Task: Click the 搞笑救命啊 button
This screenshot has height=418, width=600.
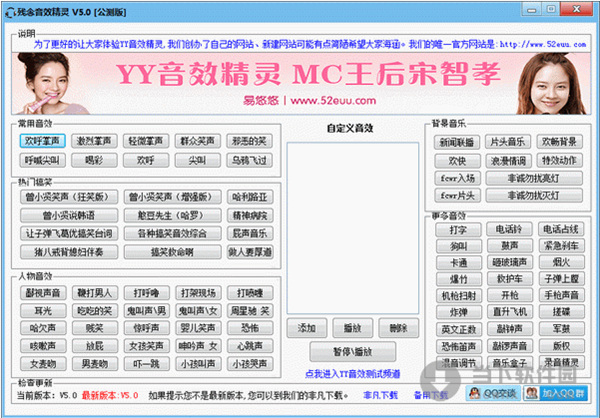Action: [x=173, y=252]
